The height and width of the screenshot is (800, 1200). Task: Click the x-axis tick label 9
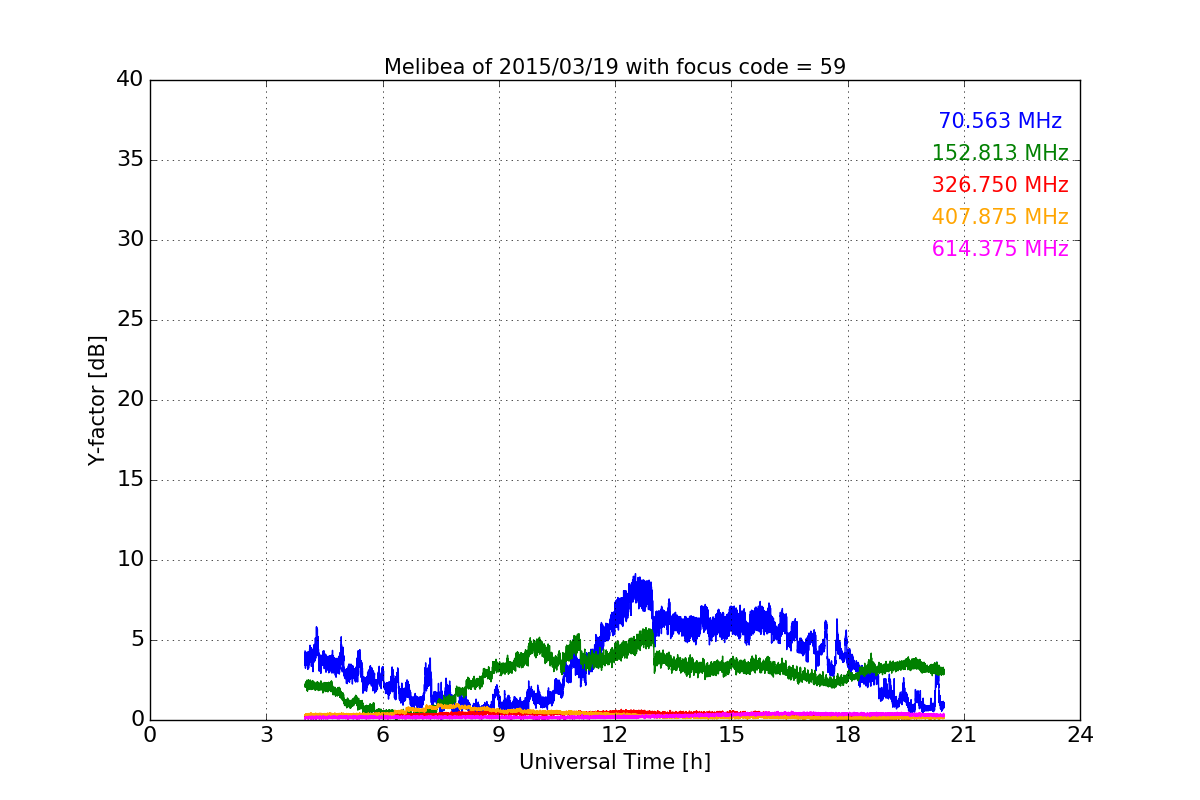[499, 734]
